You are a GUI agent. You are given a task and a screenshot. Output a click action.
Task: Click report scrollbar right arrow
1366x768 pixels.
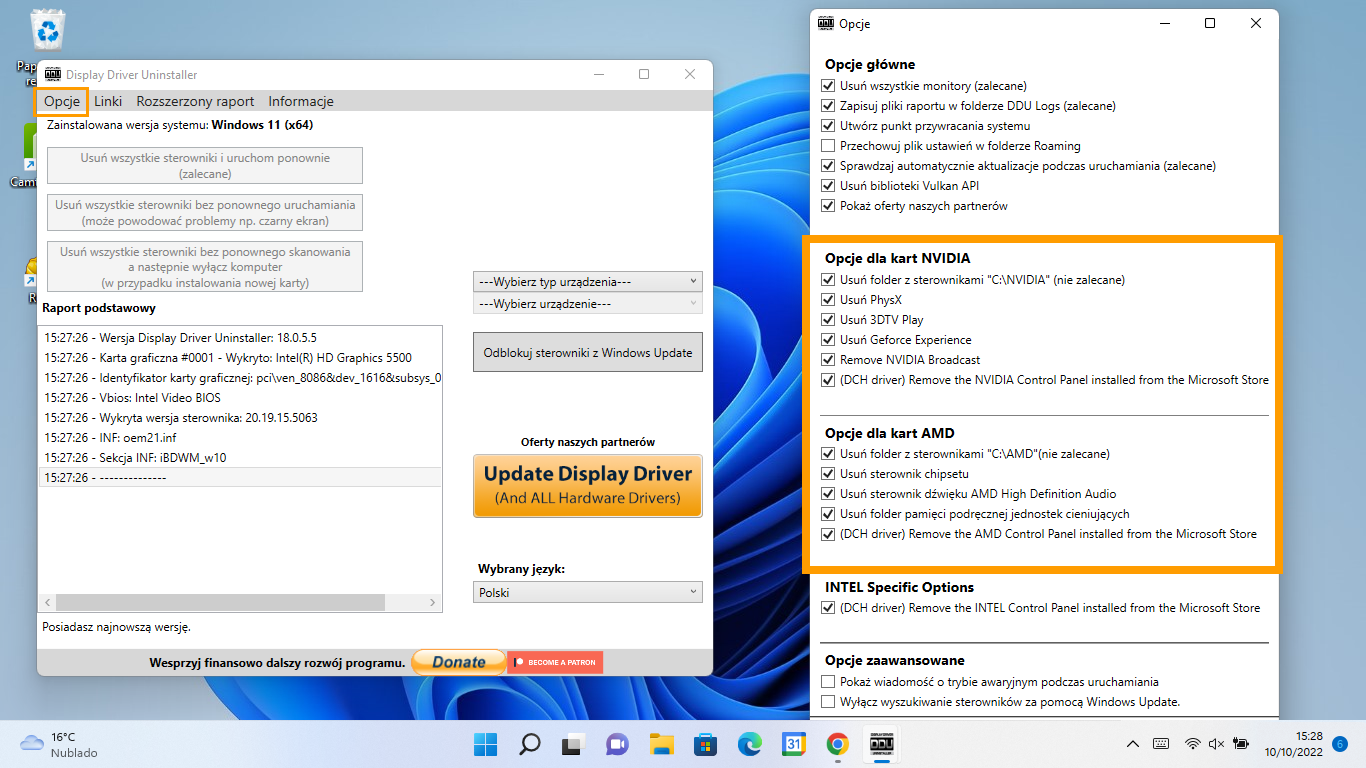pos(433,603)
